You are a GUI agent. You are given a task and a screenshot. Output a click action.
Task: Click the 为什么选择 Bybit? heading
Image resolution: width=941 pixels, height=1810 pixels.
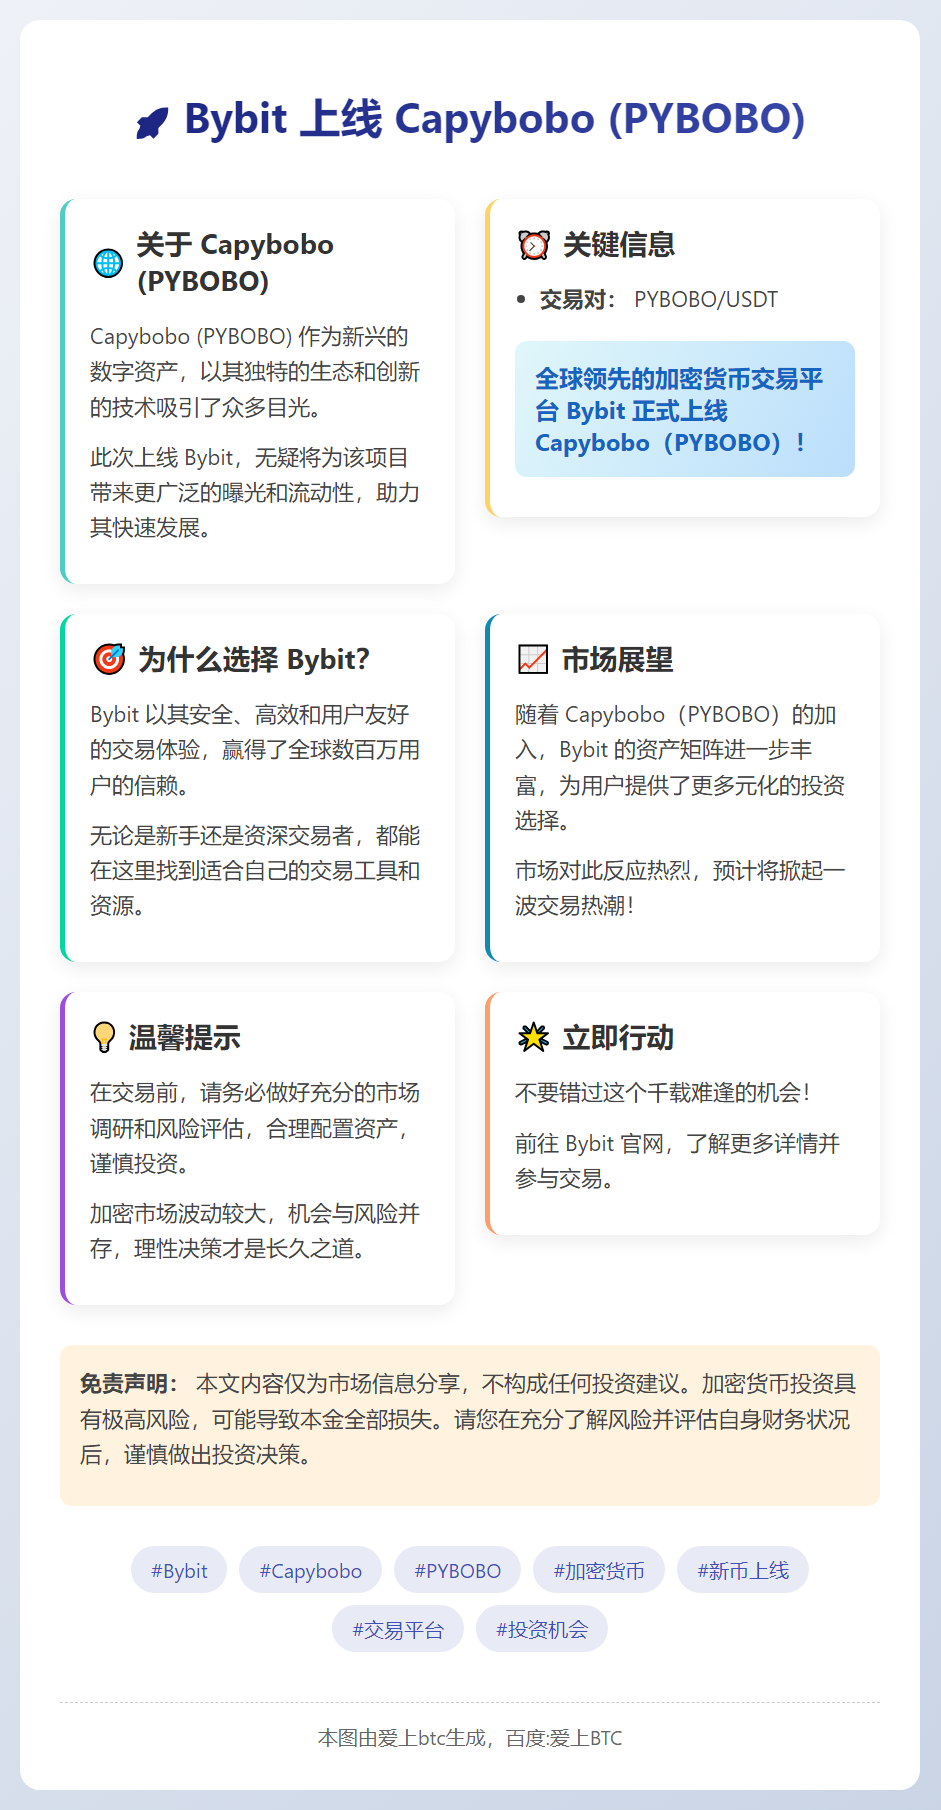click(254, 659)
